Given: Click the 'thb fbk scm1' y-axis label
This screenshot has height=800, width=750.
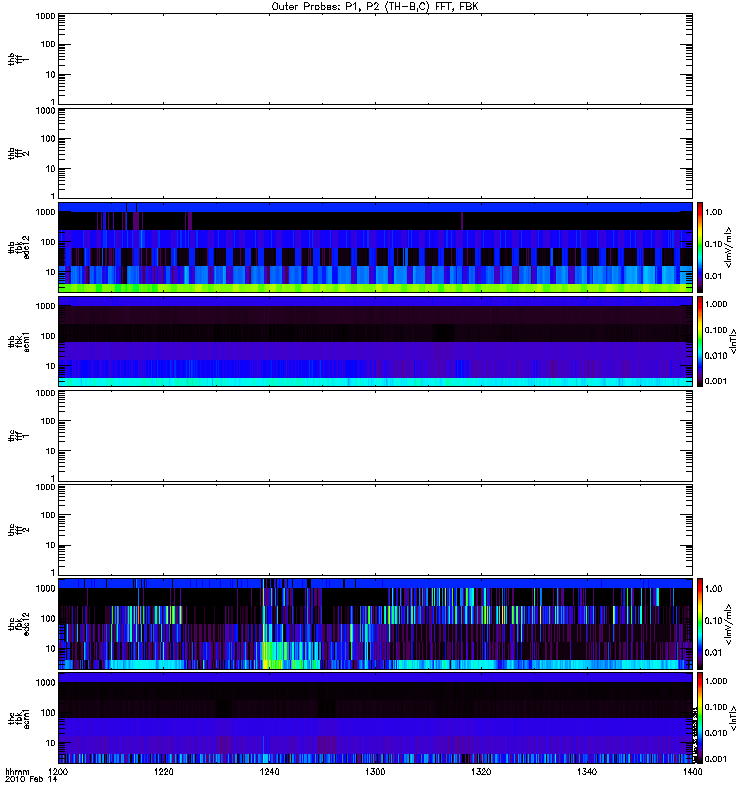Looking at the screenshot, I should (x=19, y=341).
